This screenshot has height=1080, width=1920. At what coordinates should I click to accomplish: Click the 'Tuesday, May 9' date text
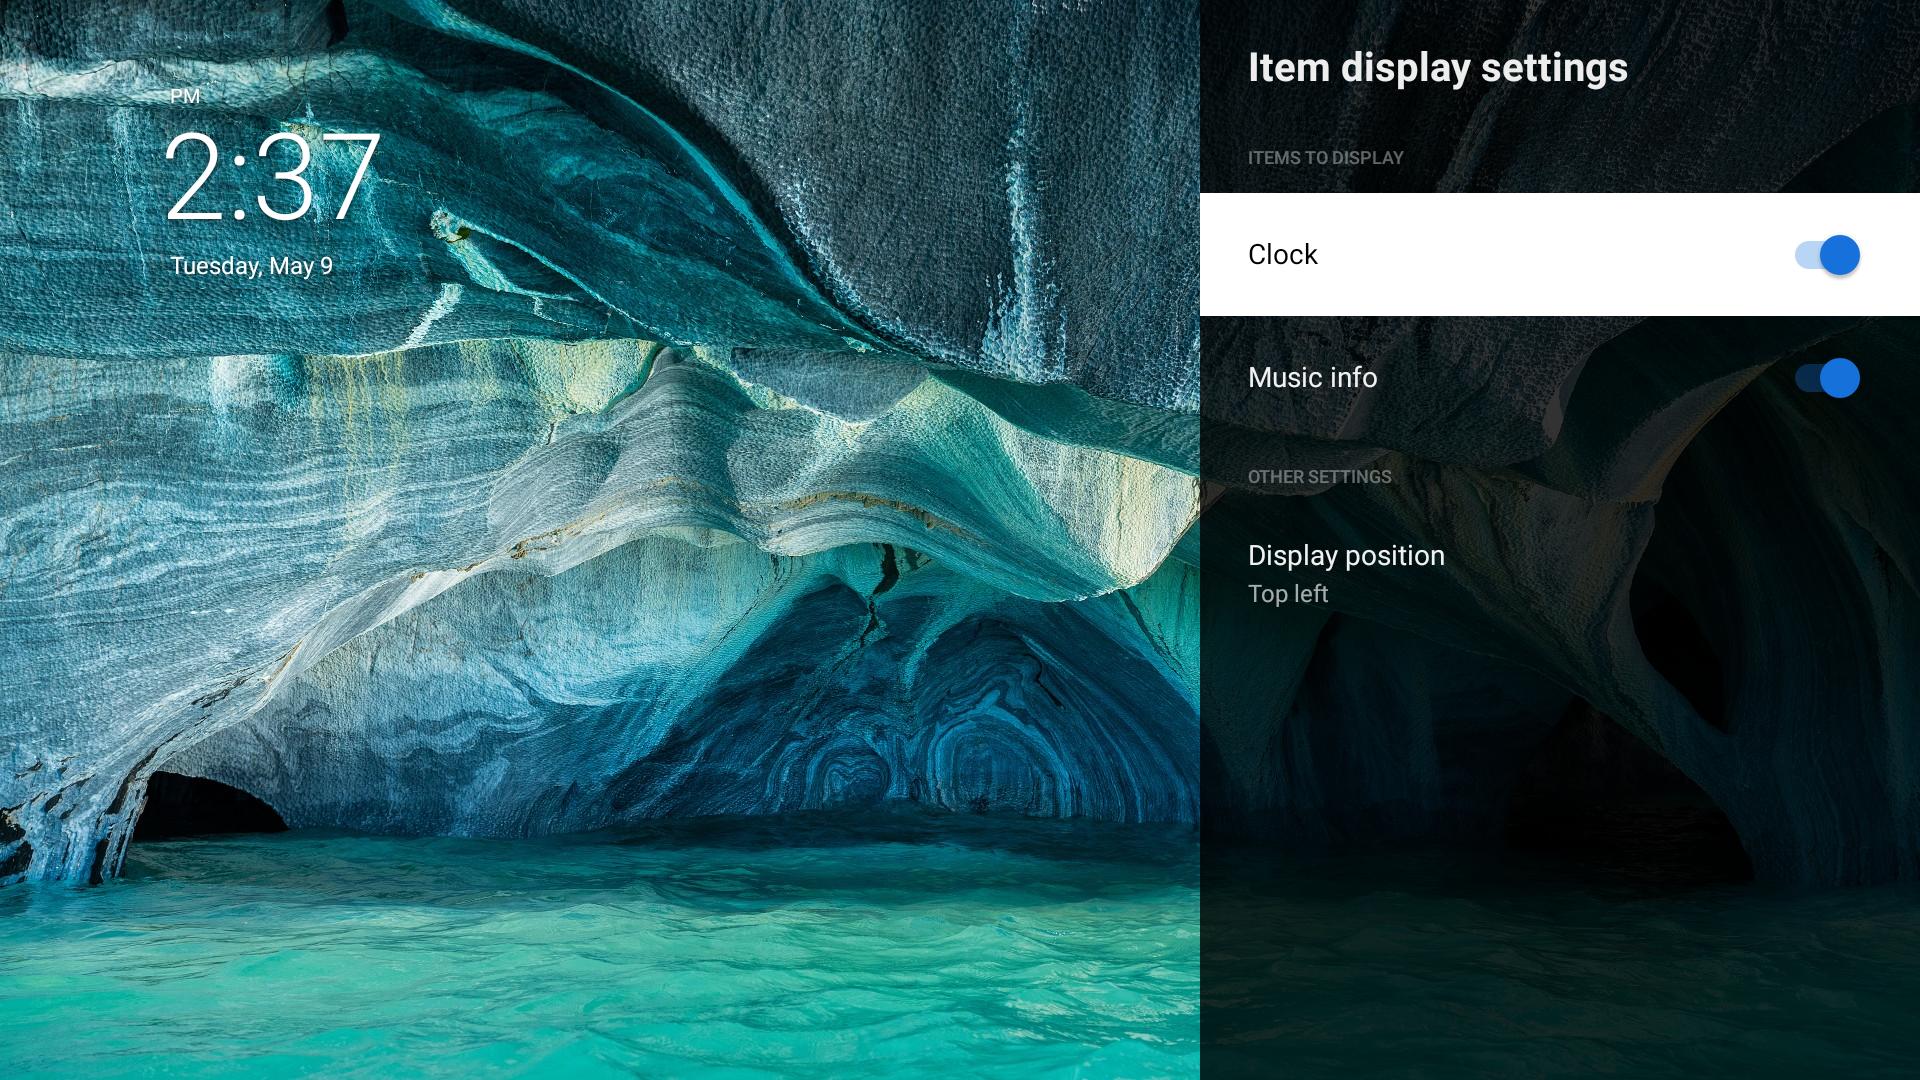251,266
